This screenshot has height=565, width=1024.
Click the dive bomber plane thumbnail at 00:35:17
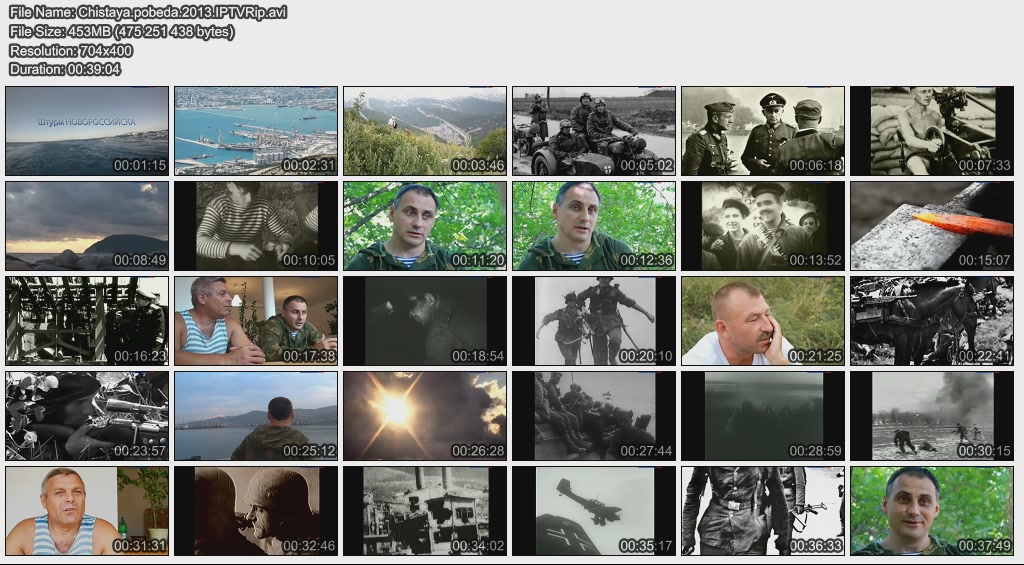coord(594,511)
